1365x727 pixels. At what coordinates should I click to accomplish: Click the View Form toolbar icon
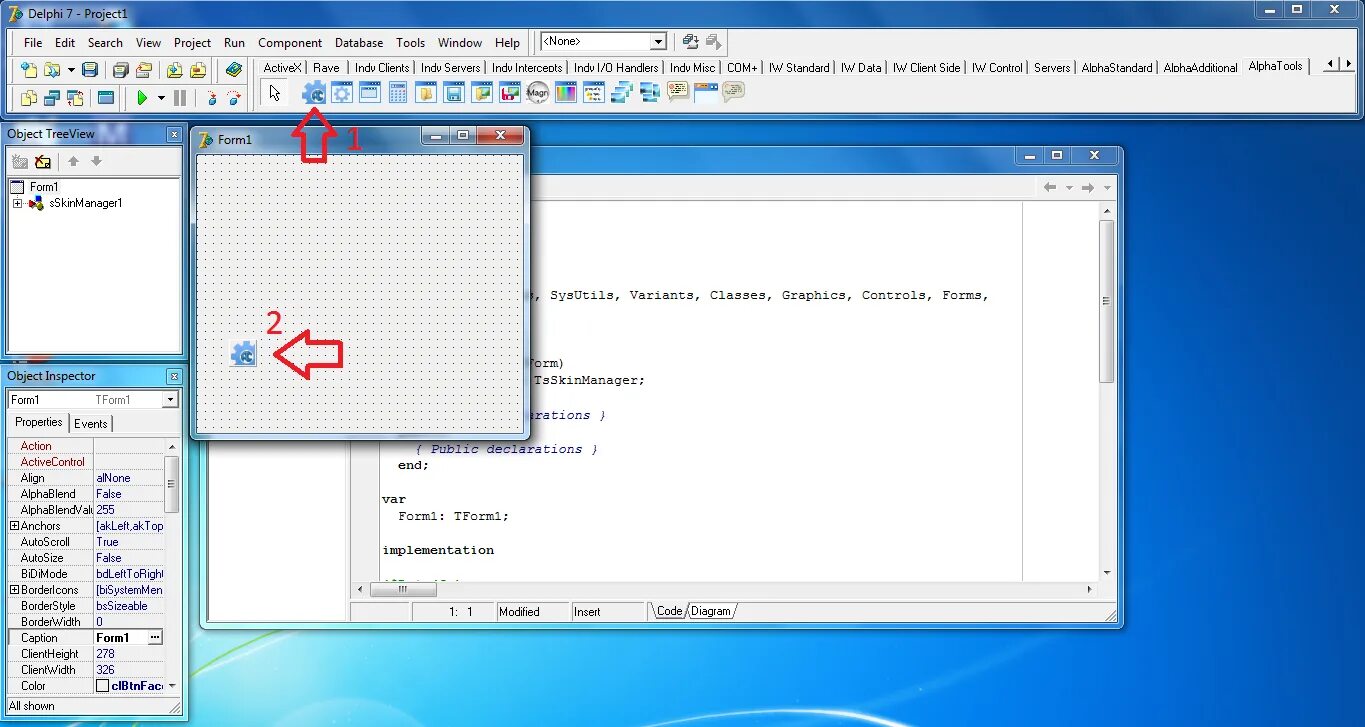(51, 98)
